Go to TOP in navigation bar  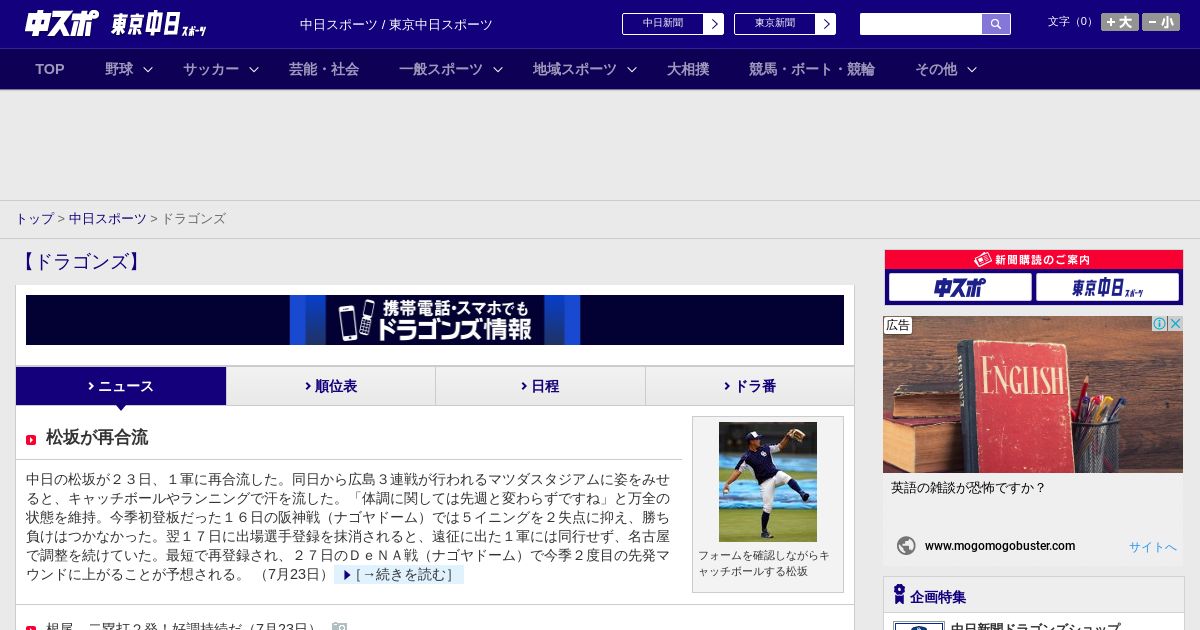[50, 69]
